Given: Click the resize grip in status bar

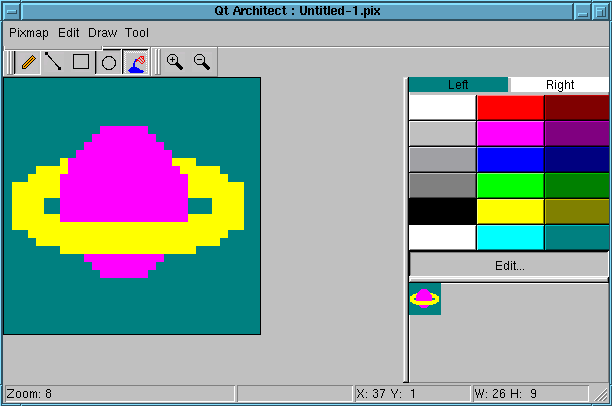Looking at the screenshot, I should [x=601, y=394].
